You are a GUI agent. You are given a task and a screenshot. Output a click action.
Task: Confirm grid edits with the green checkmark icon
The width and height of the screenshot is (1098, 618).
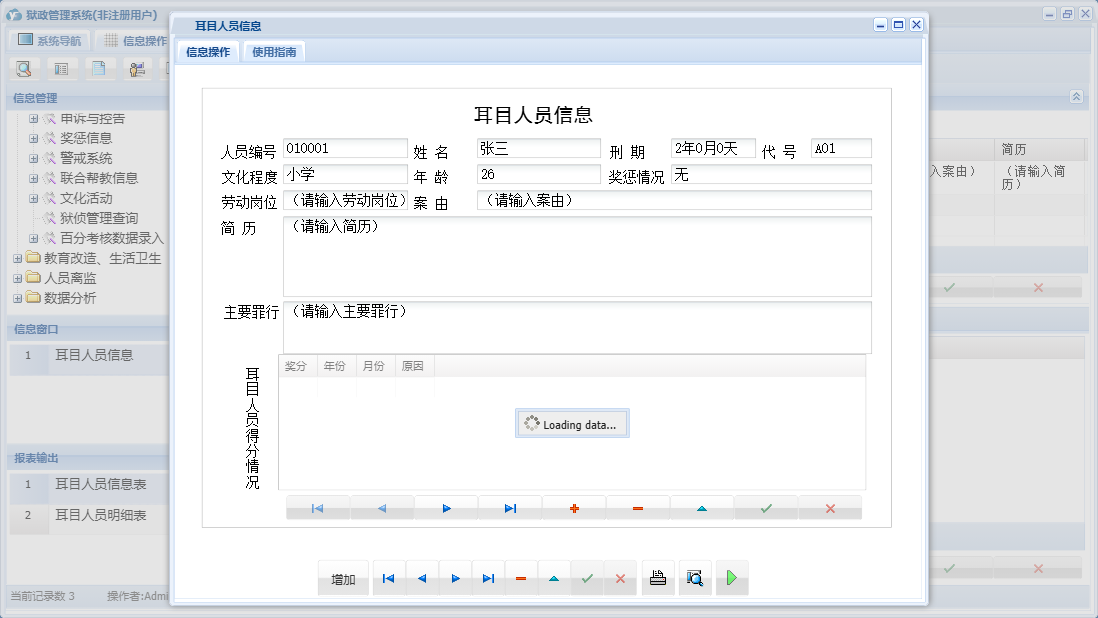tap(765, 508)
